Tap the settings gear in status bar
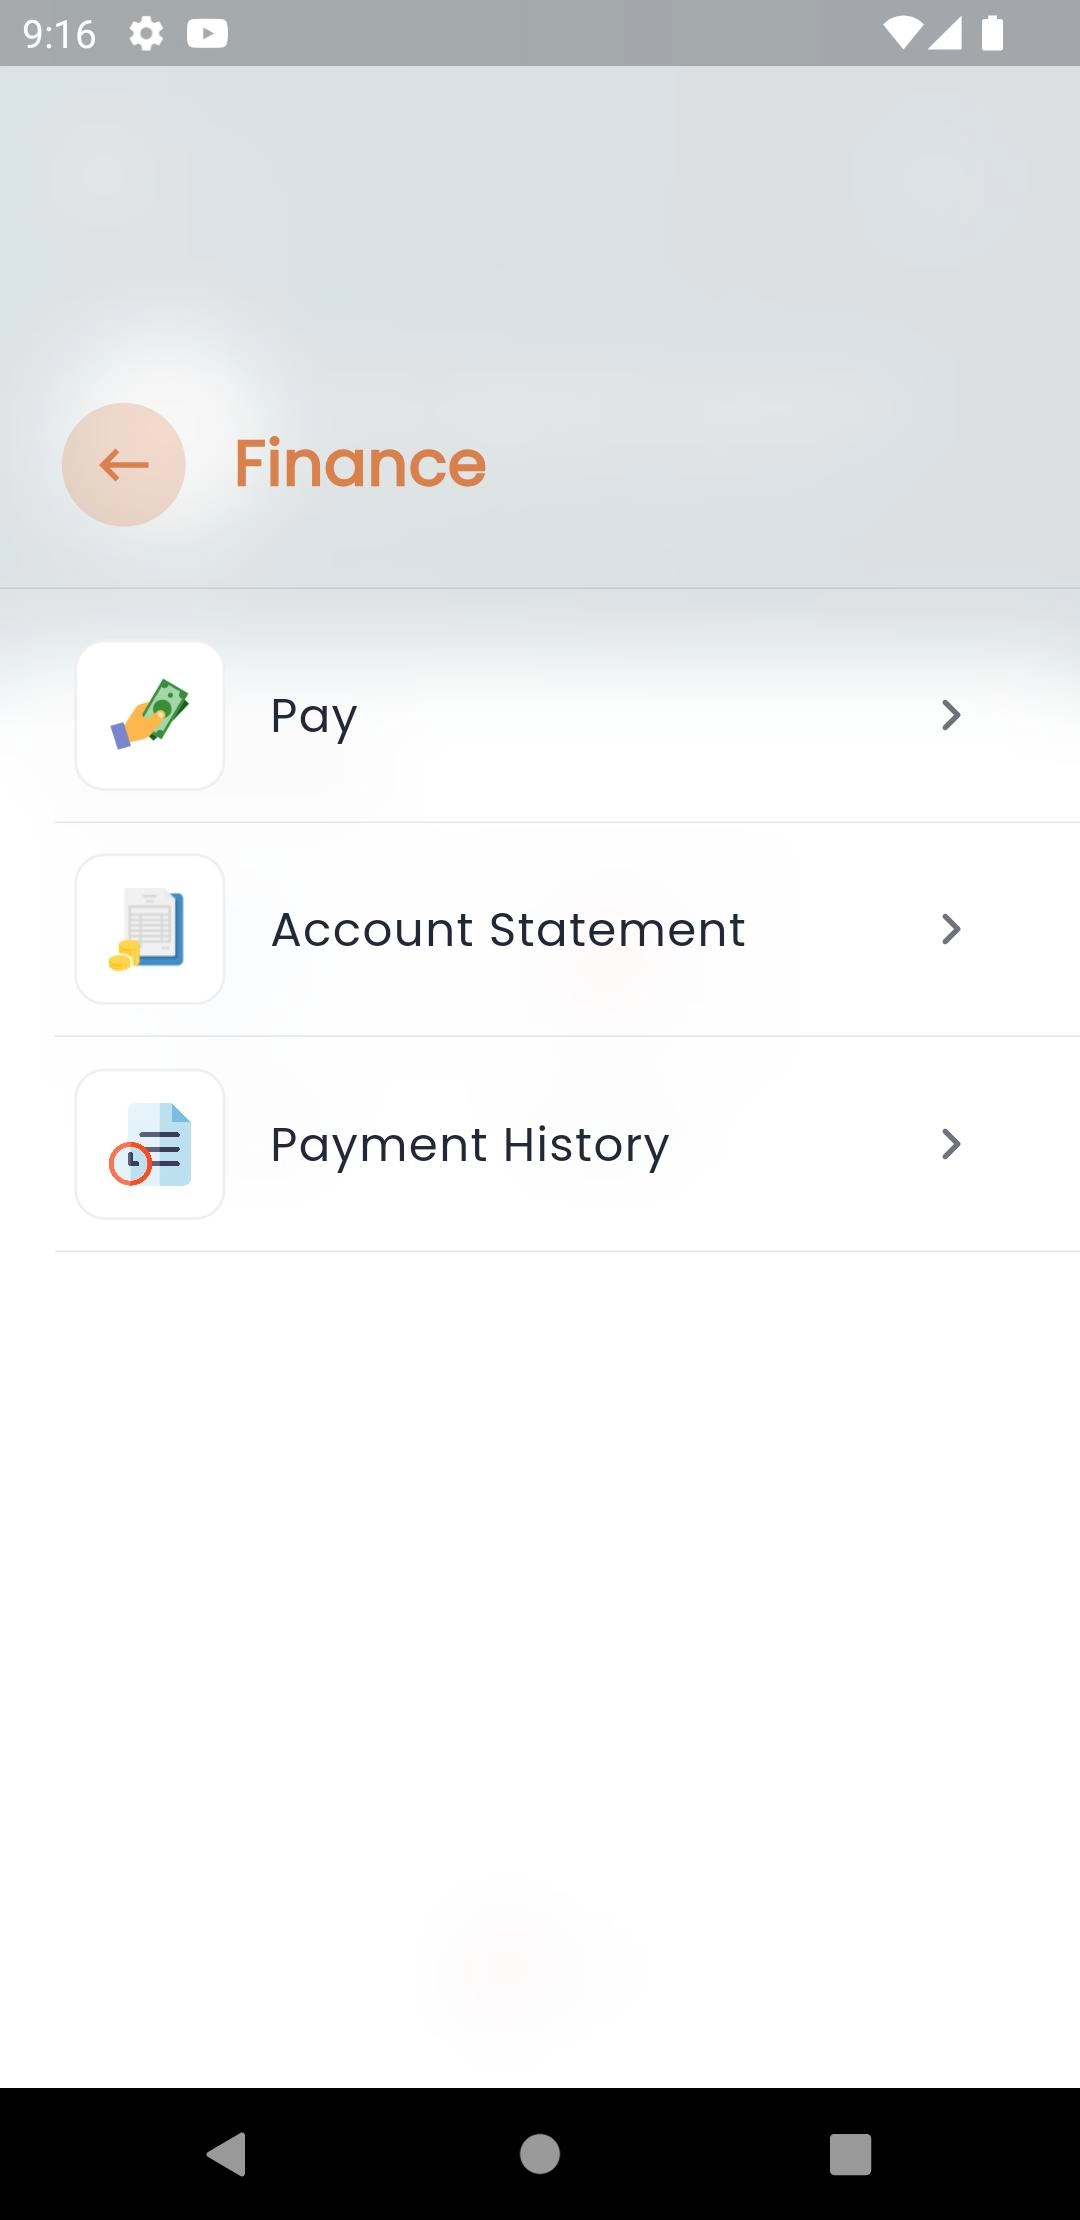The width and height of the screenshot is (1080, 2220). coord(146,34)
